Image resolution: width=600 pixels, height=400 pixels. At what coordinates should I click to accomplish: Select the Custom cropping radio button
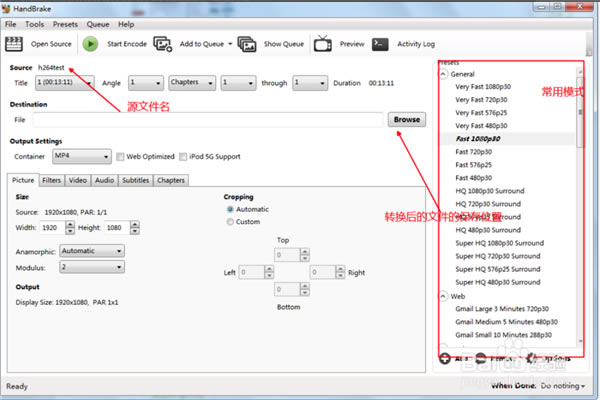pyautogui.click(x=231, y=222)
